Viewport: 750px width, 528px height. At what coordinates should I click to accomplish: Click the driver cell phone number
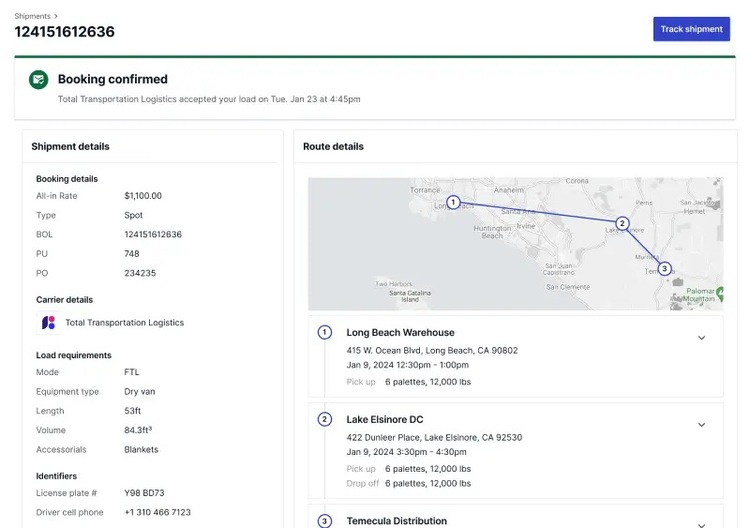pyautogui.click(x=157, y=512)
